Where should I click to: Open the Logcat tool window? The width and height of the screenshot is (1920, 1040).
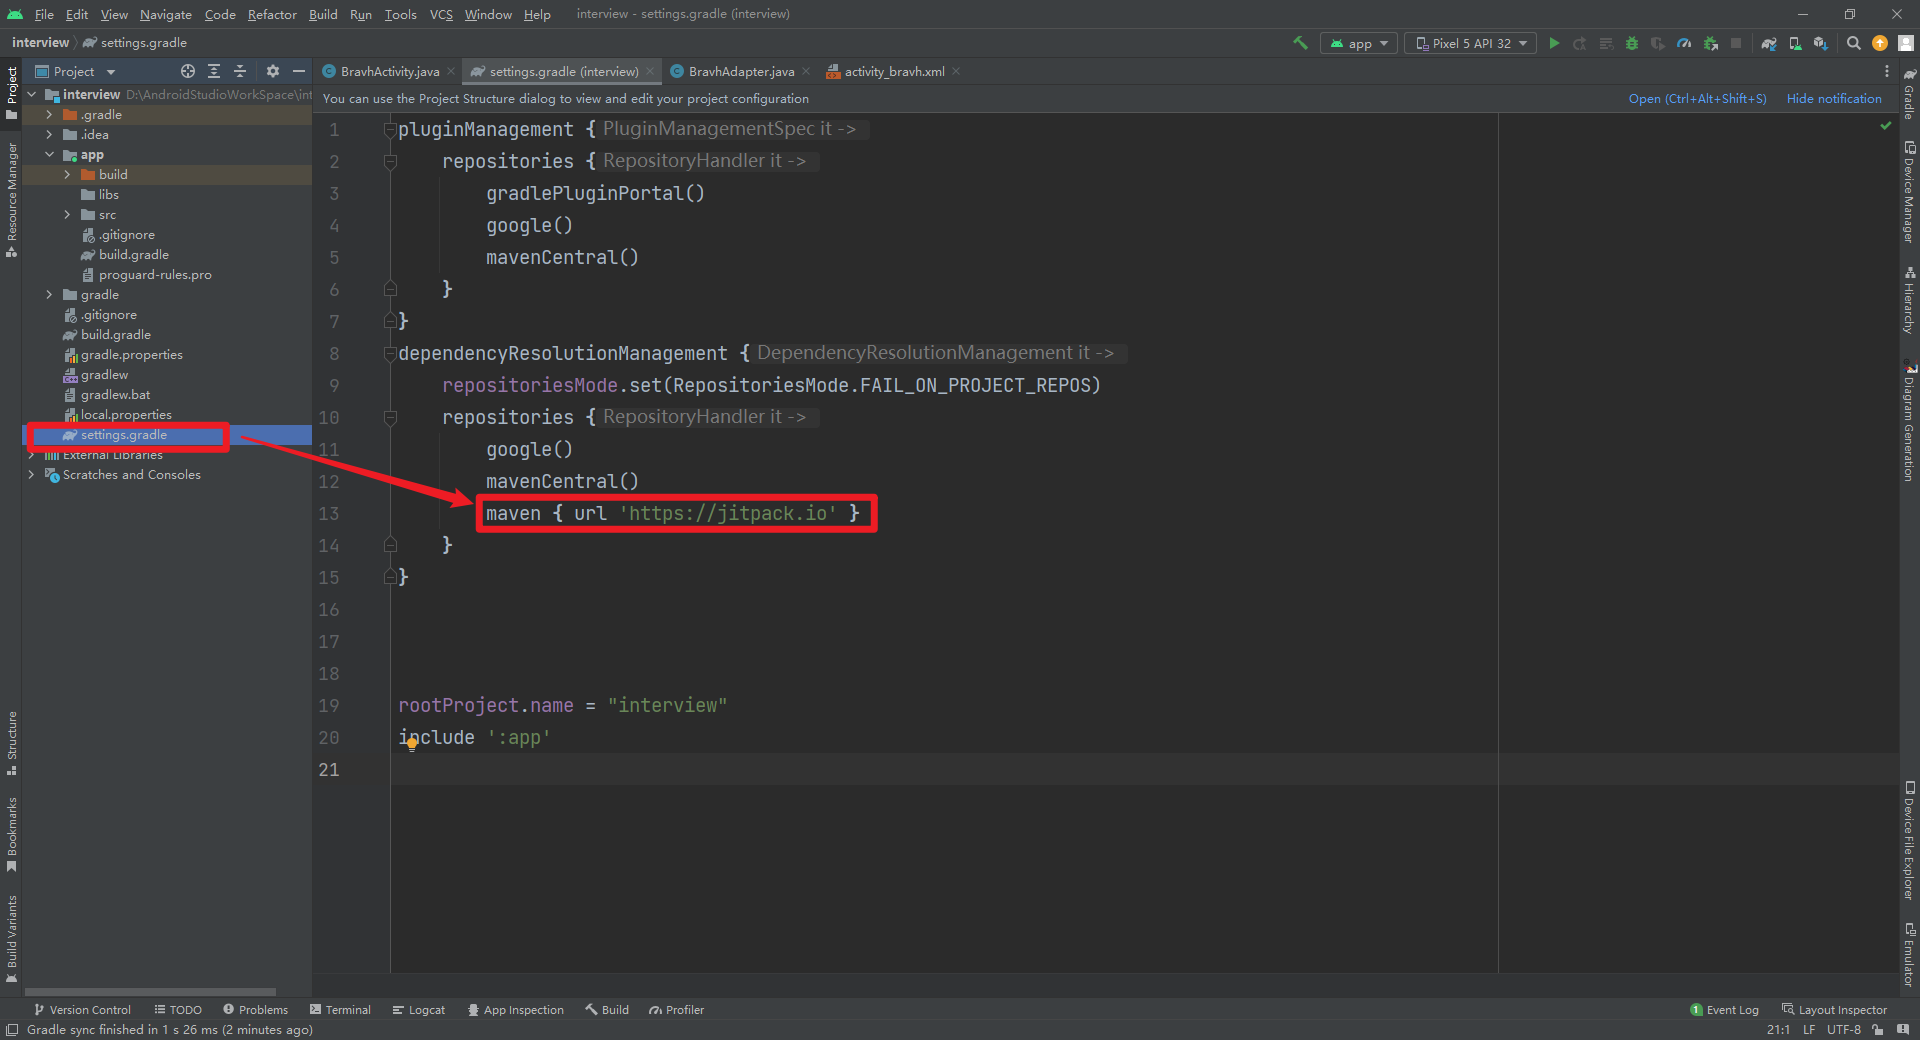coord(418,1010)
